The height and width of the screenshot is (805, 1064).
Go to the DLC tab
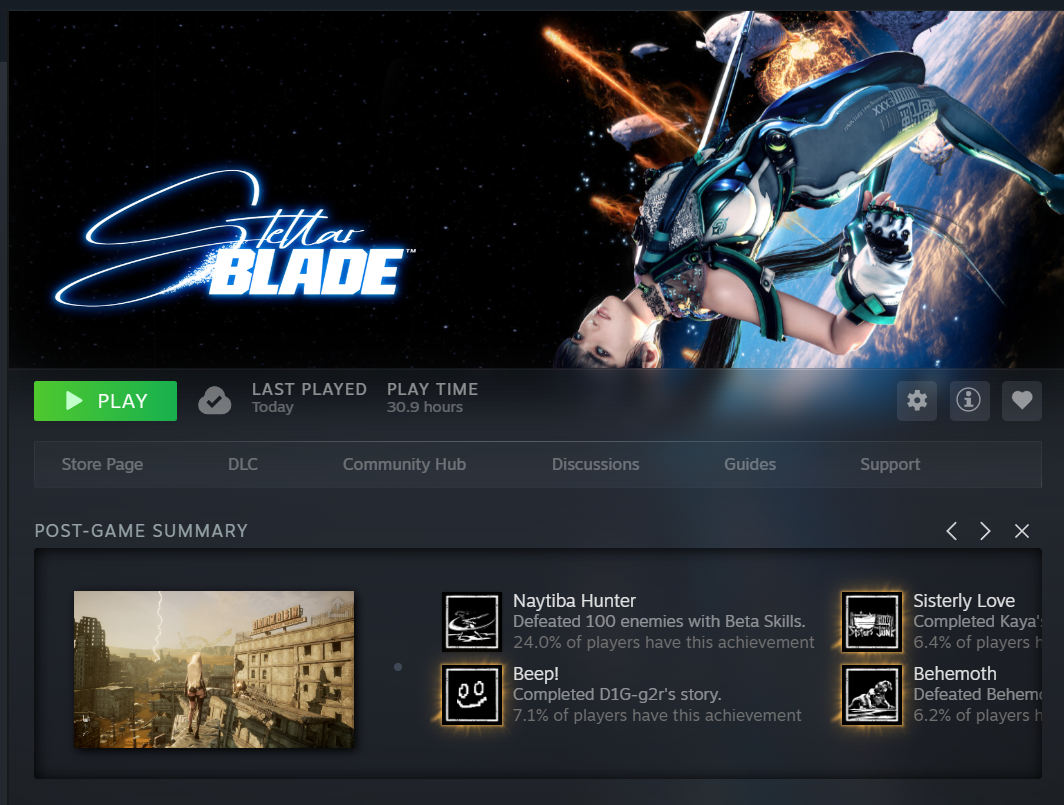coord(243,464)
